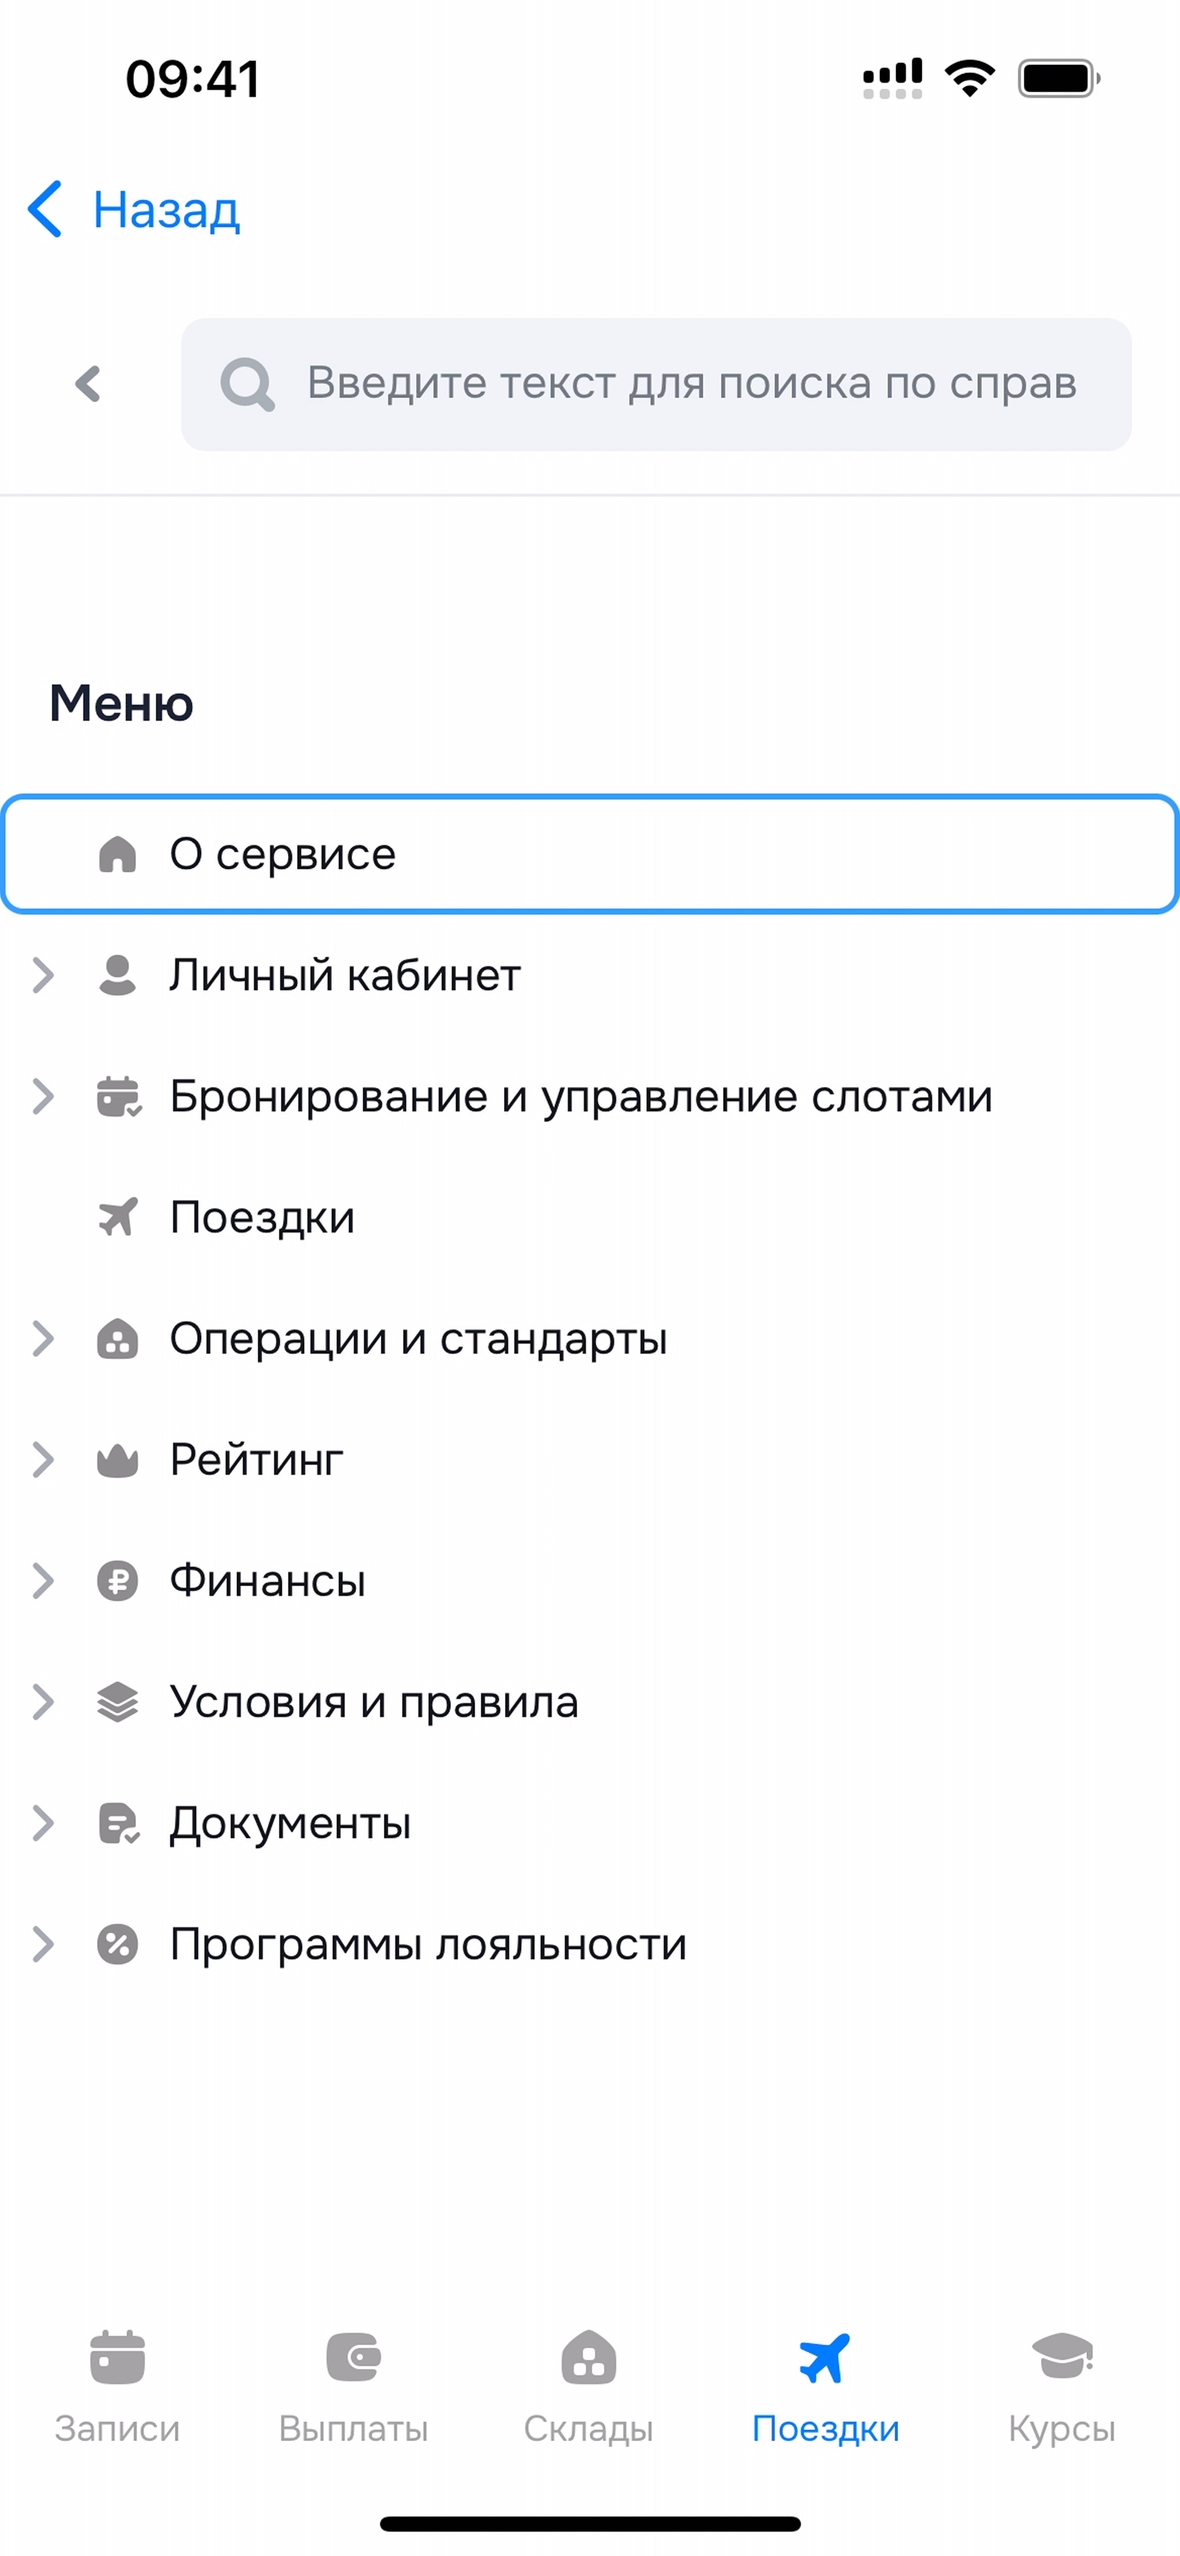The width and height of the screenshot is (1180, 2556).
Task: Tap the airplane icon next to Поездки menu item
Action: [x=117, y=1217]
